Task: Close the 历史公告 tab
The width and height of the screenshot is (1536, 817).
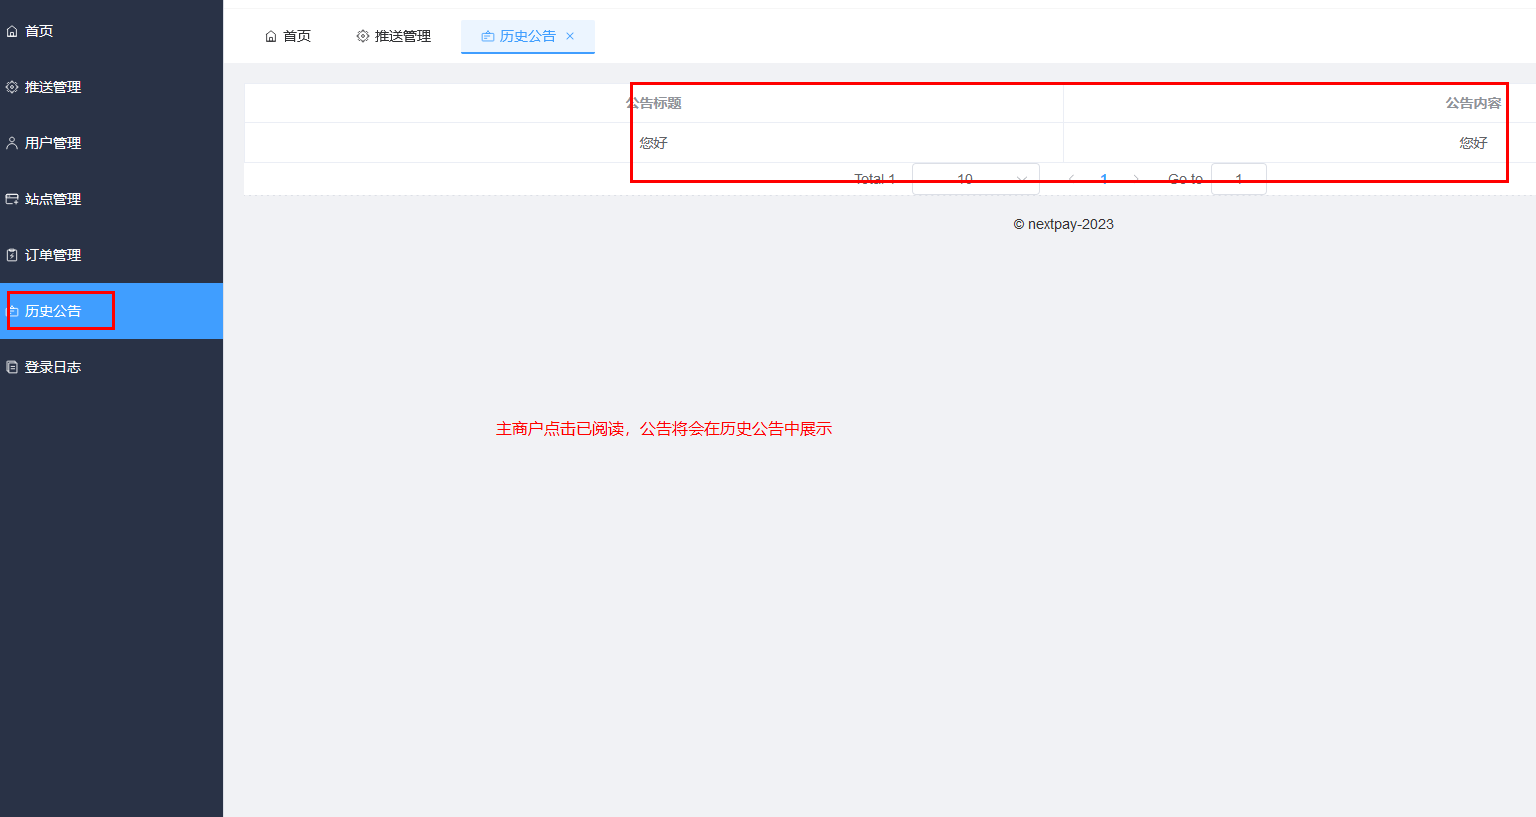Action: coord(570,36)
